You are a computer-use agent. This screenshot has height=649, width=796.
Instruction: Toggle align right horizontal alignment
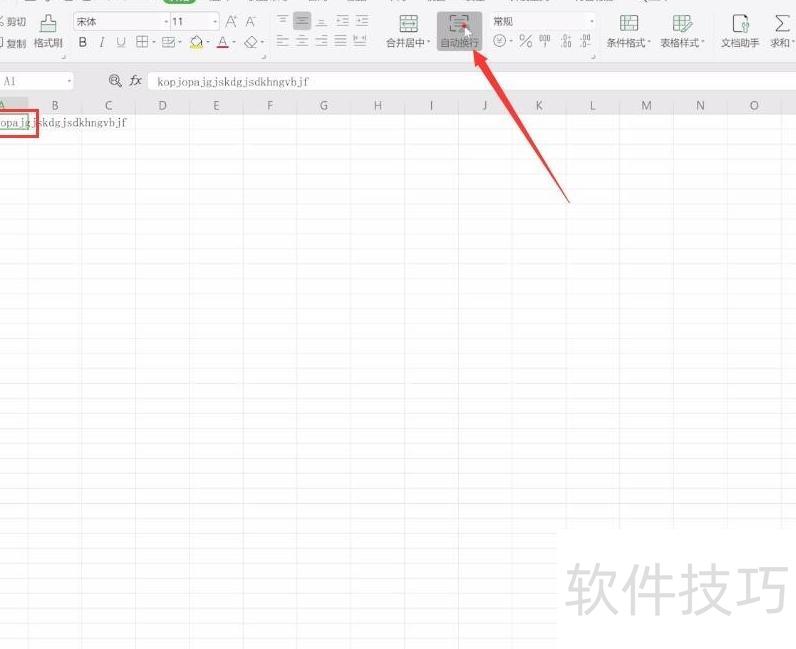click(x=321, y=41)
